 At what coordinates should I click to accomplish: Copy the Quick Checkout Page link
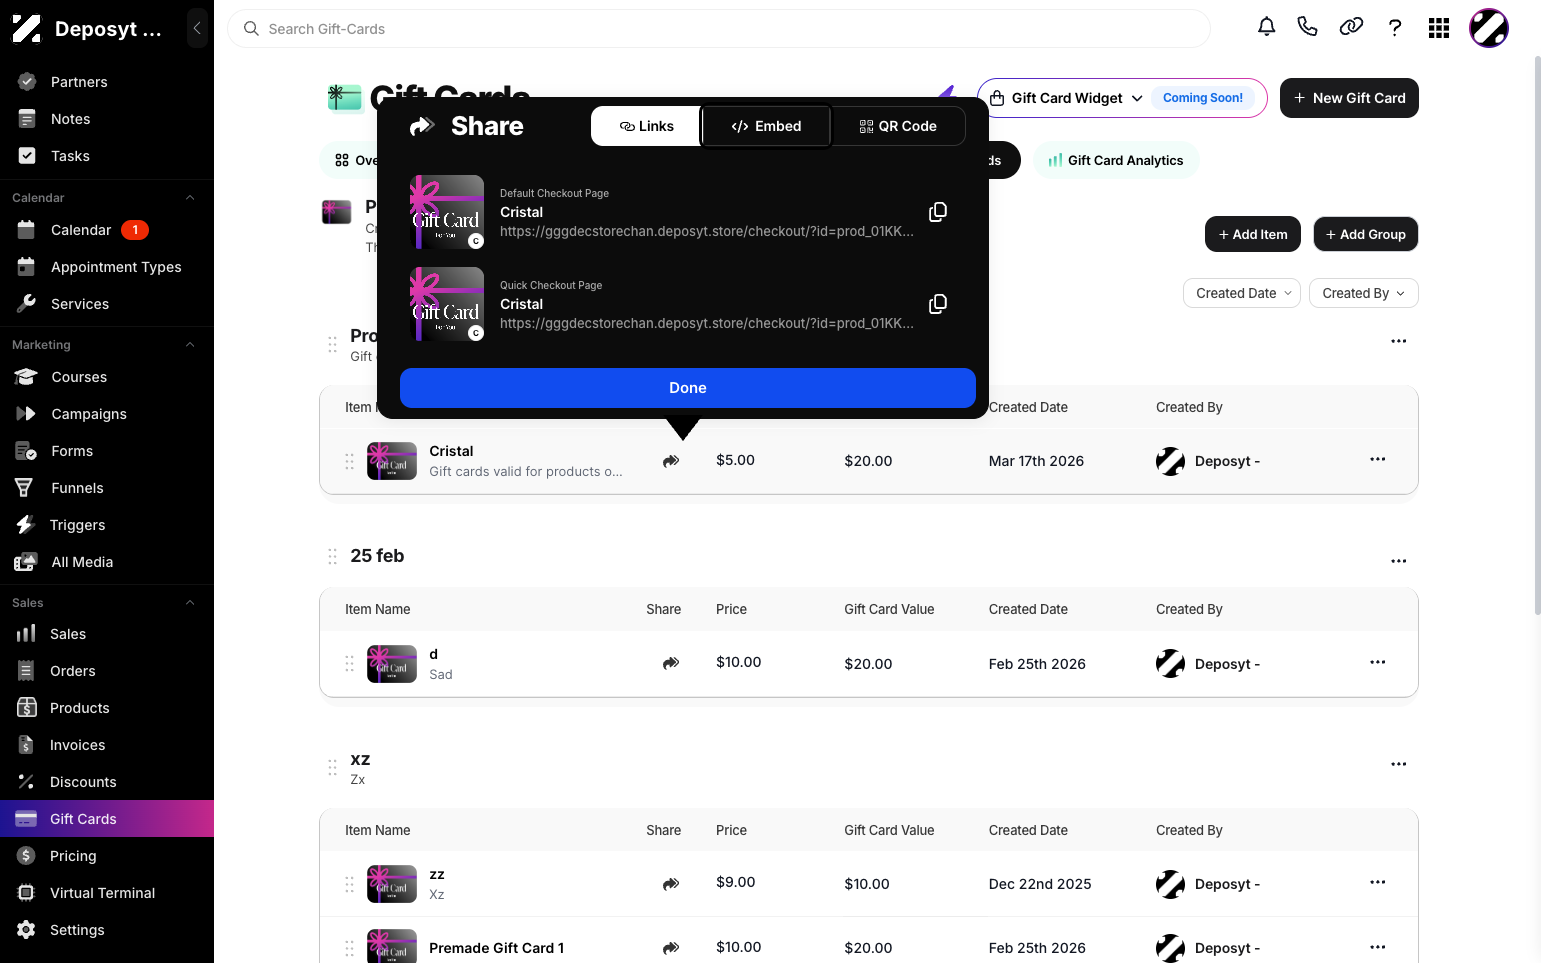[938, 304]
